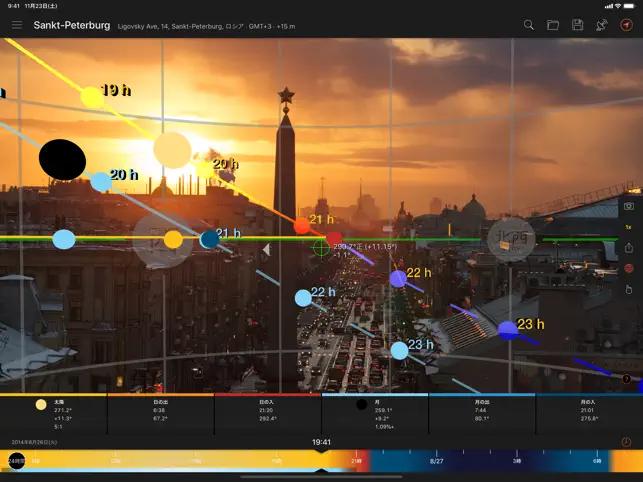This screenshot has width=643, height=482.
Task: Tap the light-blue 22 h moon marker
Action: tap(303, 298)
